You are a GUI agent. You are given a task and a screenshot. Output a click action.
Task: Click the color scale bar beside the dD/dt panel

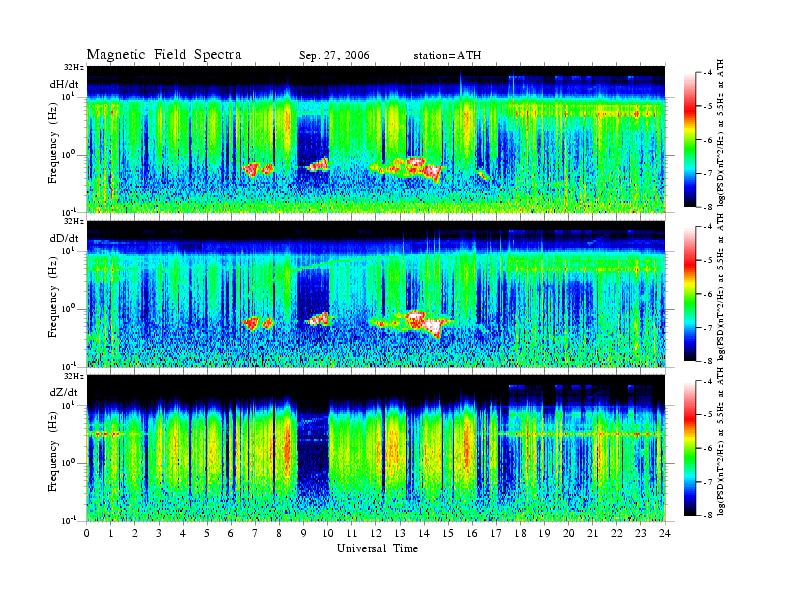[690, 293]
